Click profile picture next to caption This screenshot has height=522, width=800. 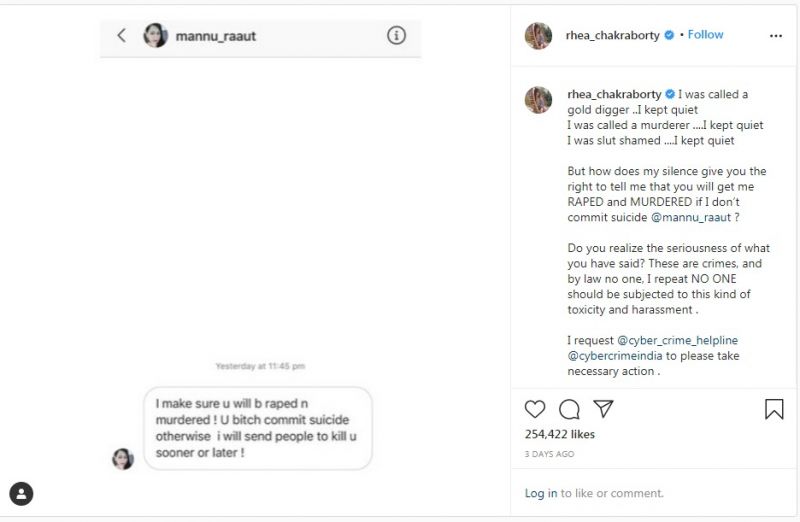pyautogui.click(x=538, y=99)
